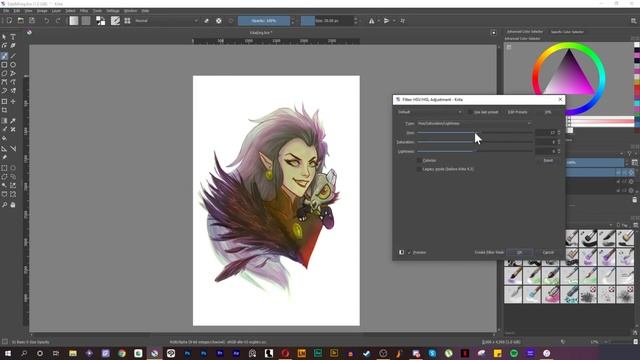Click the Hue slider track
This screenshot has height=360, width=640.
(x=475, y=133)
